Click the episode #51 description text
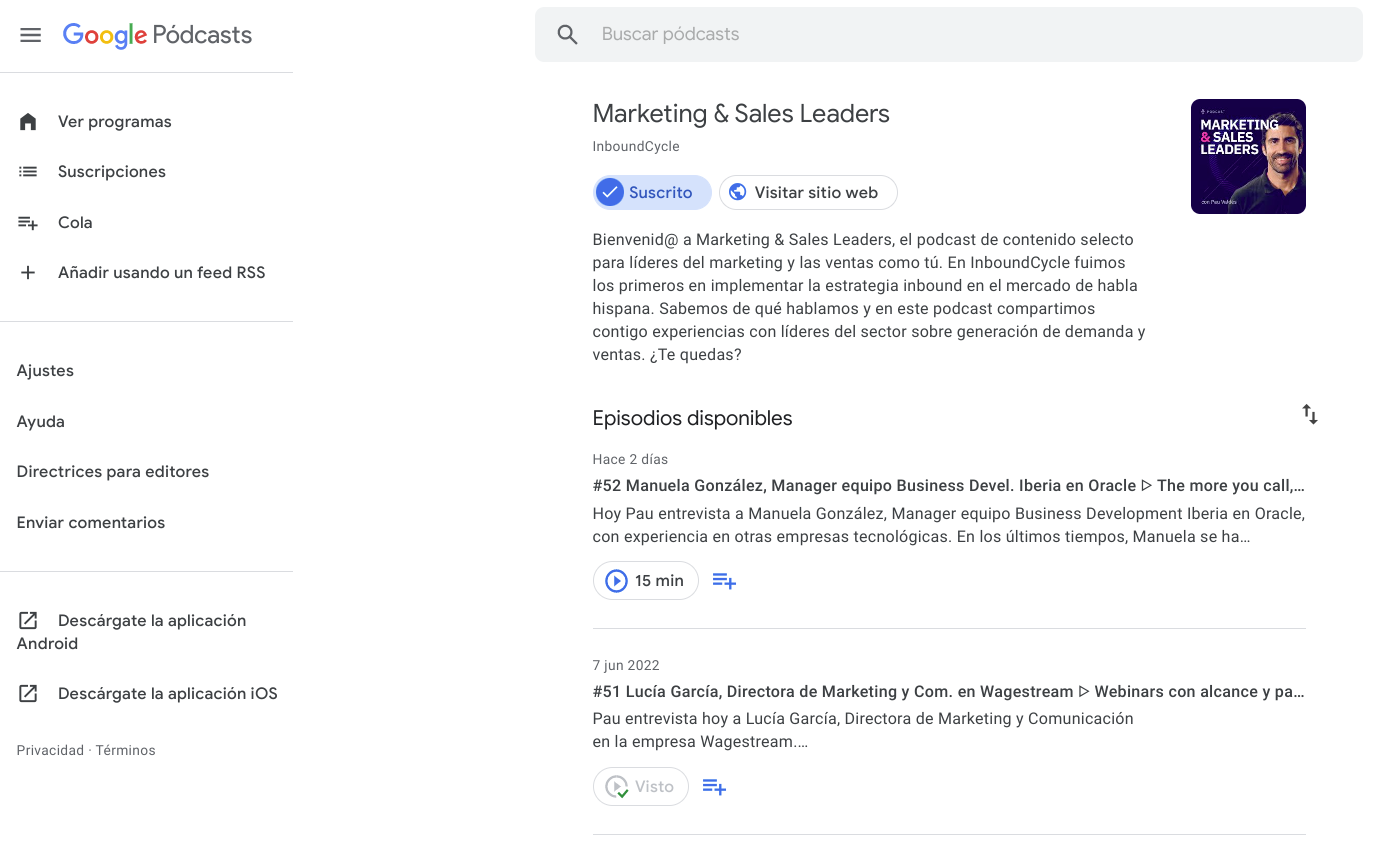The width and height of the screenshot is (1381, 848). click(x=863, y=730)
